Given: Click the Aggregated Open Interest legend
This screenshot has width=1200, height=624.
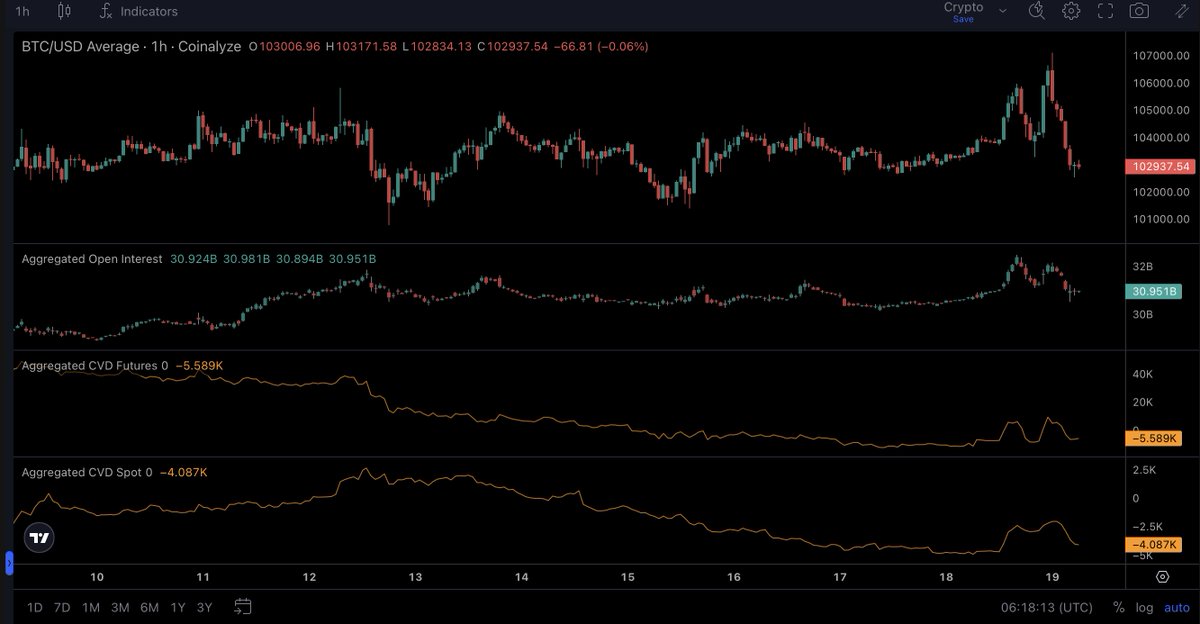Looking at the screenshot, I should tap(92, 259).
